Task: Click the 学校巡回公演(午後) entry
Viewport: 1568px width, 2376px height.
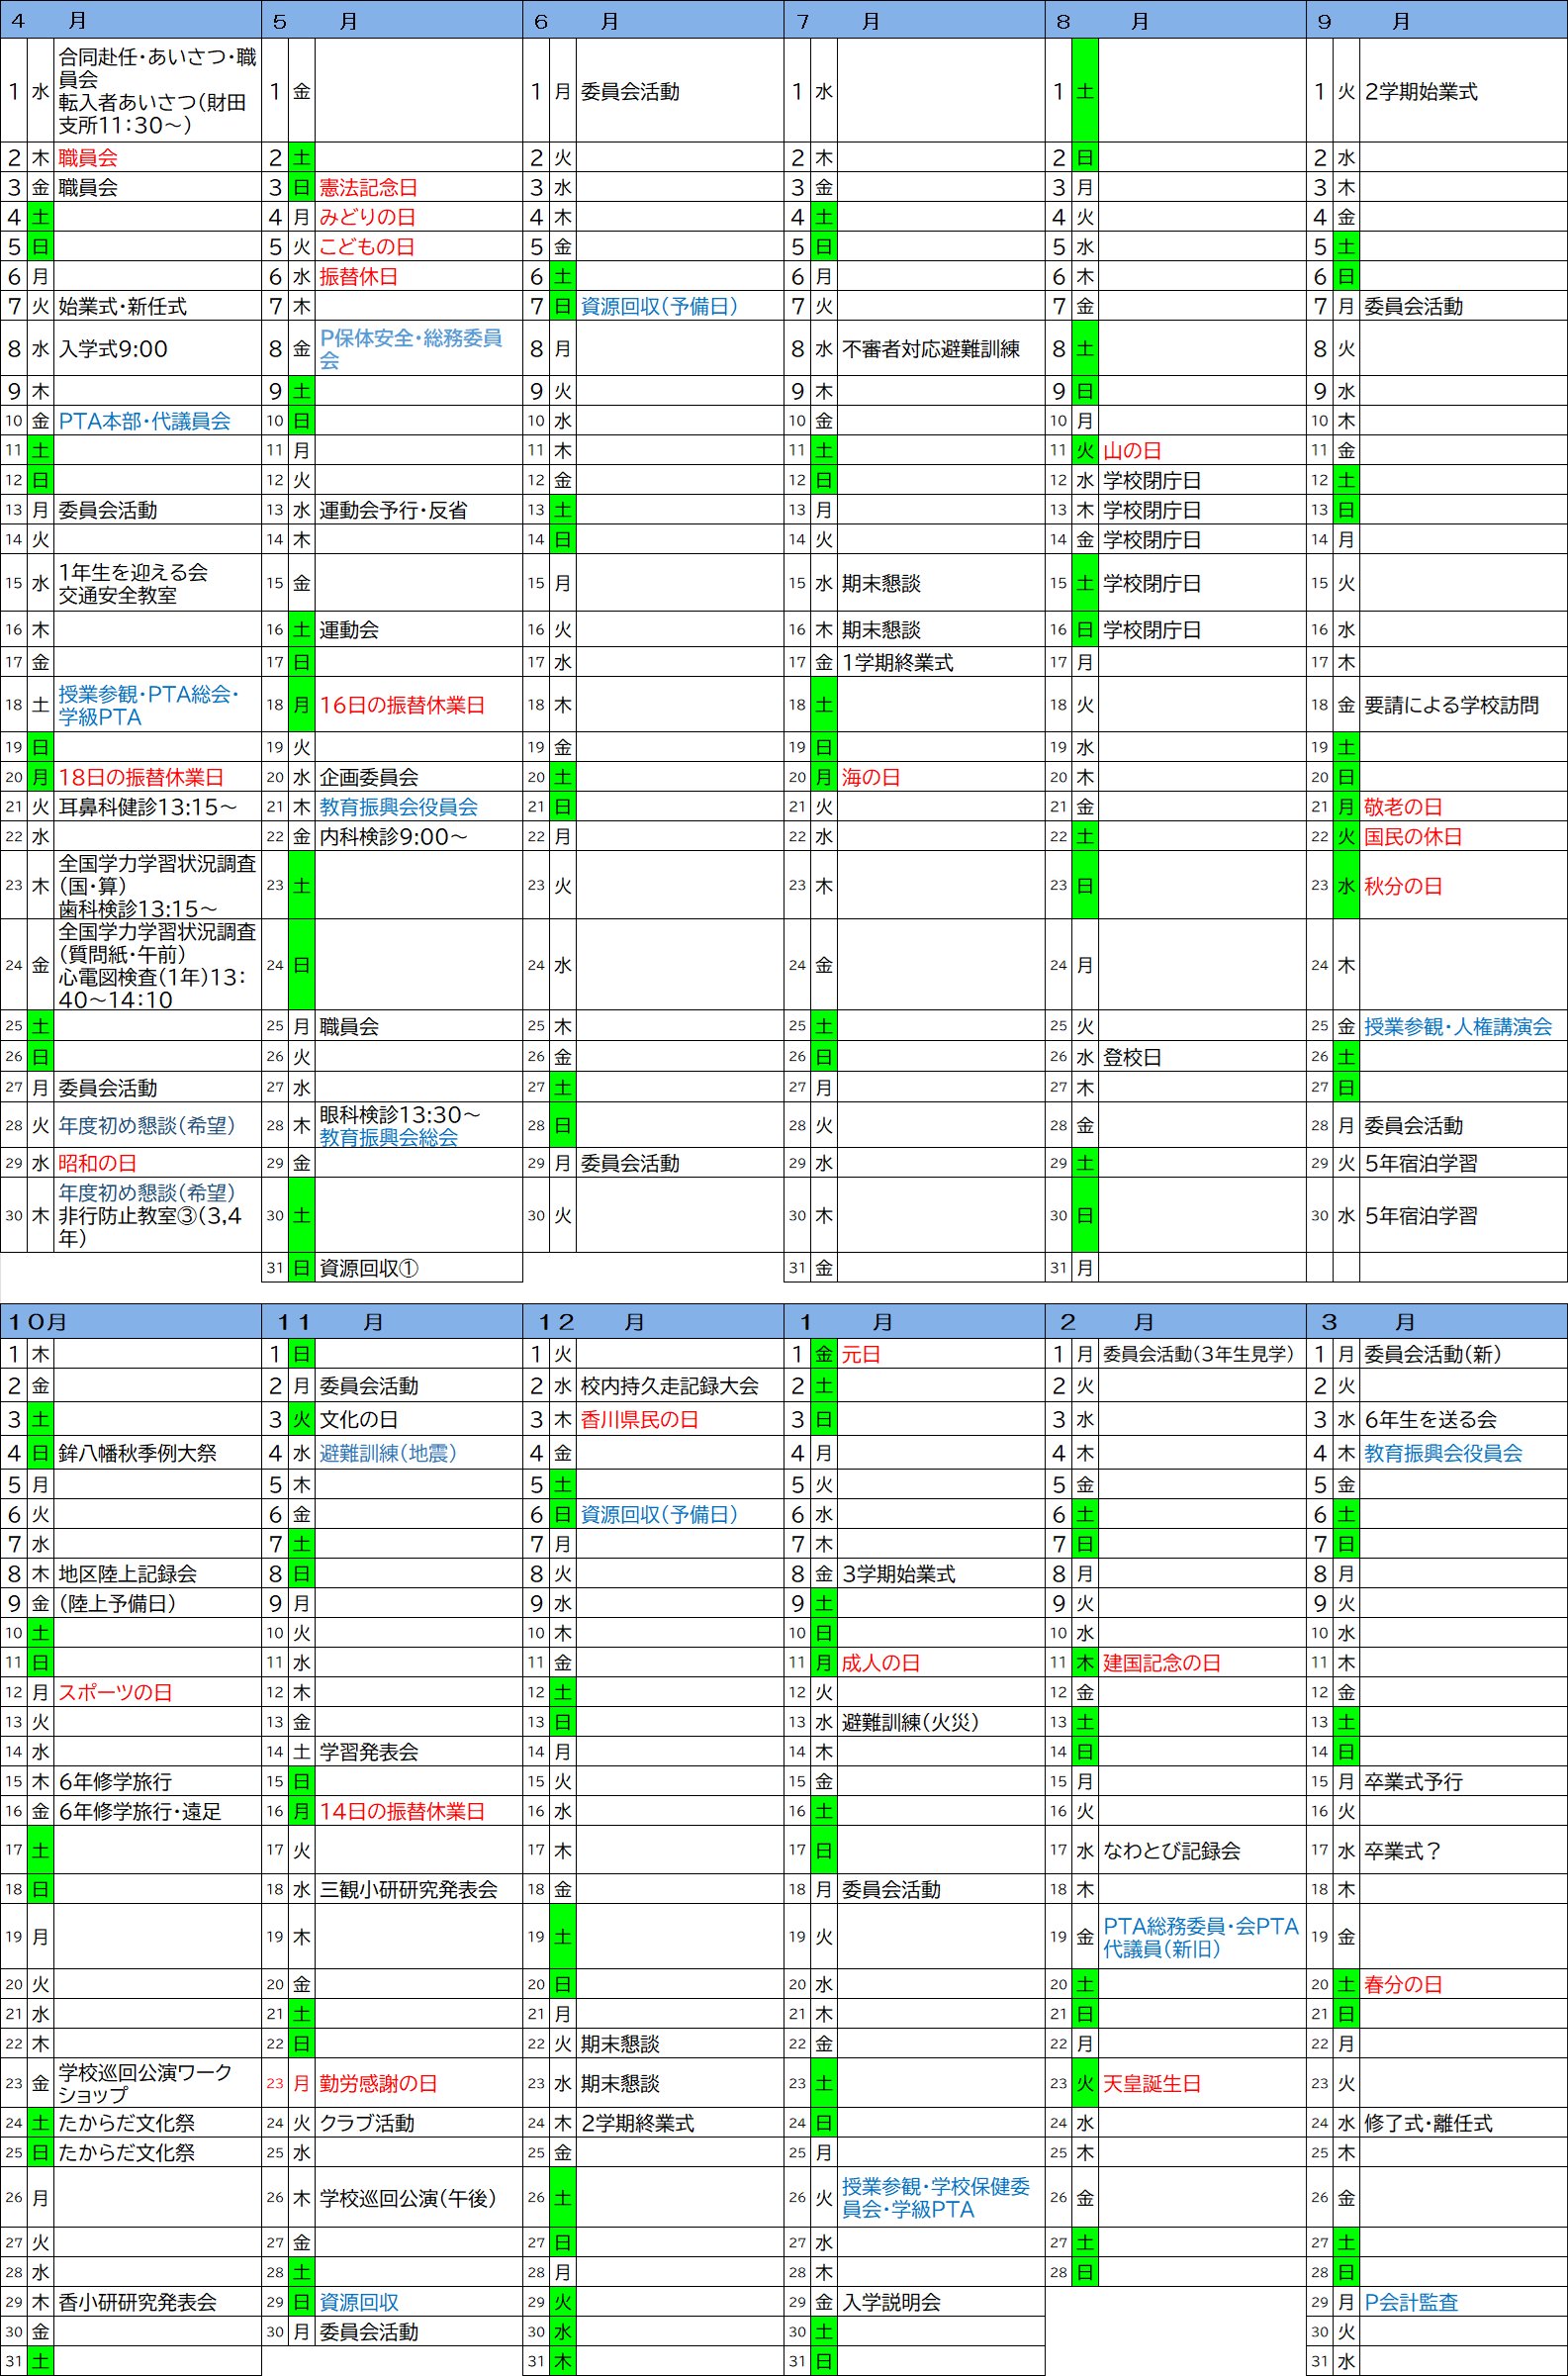Action: (408, 2198)
